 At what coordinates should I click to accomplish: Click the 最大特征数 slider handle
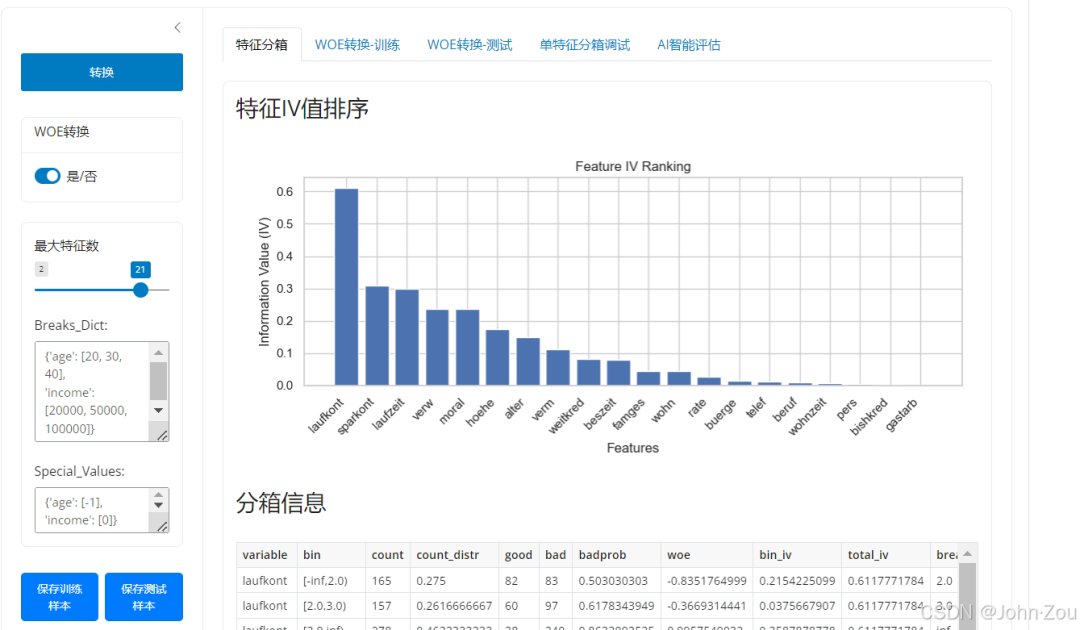coord(141,290)
